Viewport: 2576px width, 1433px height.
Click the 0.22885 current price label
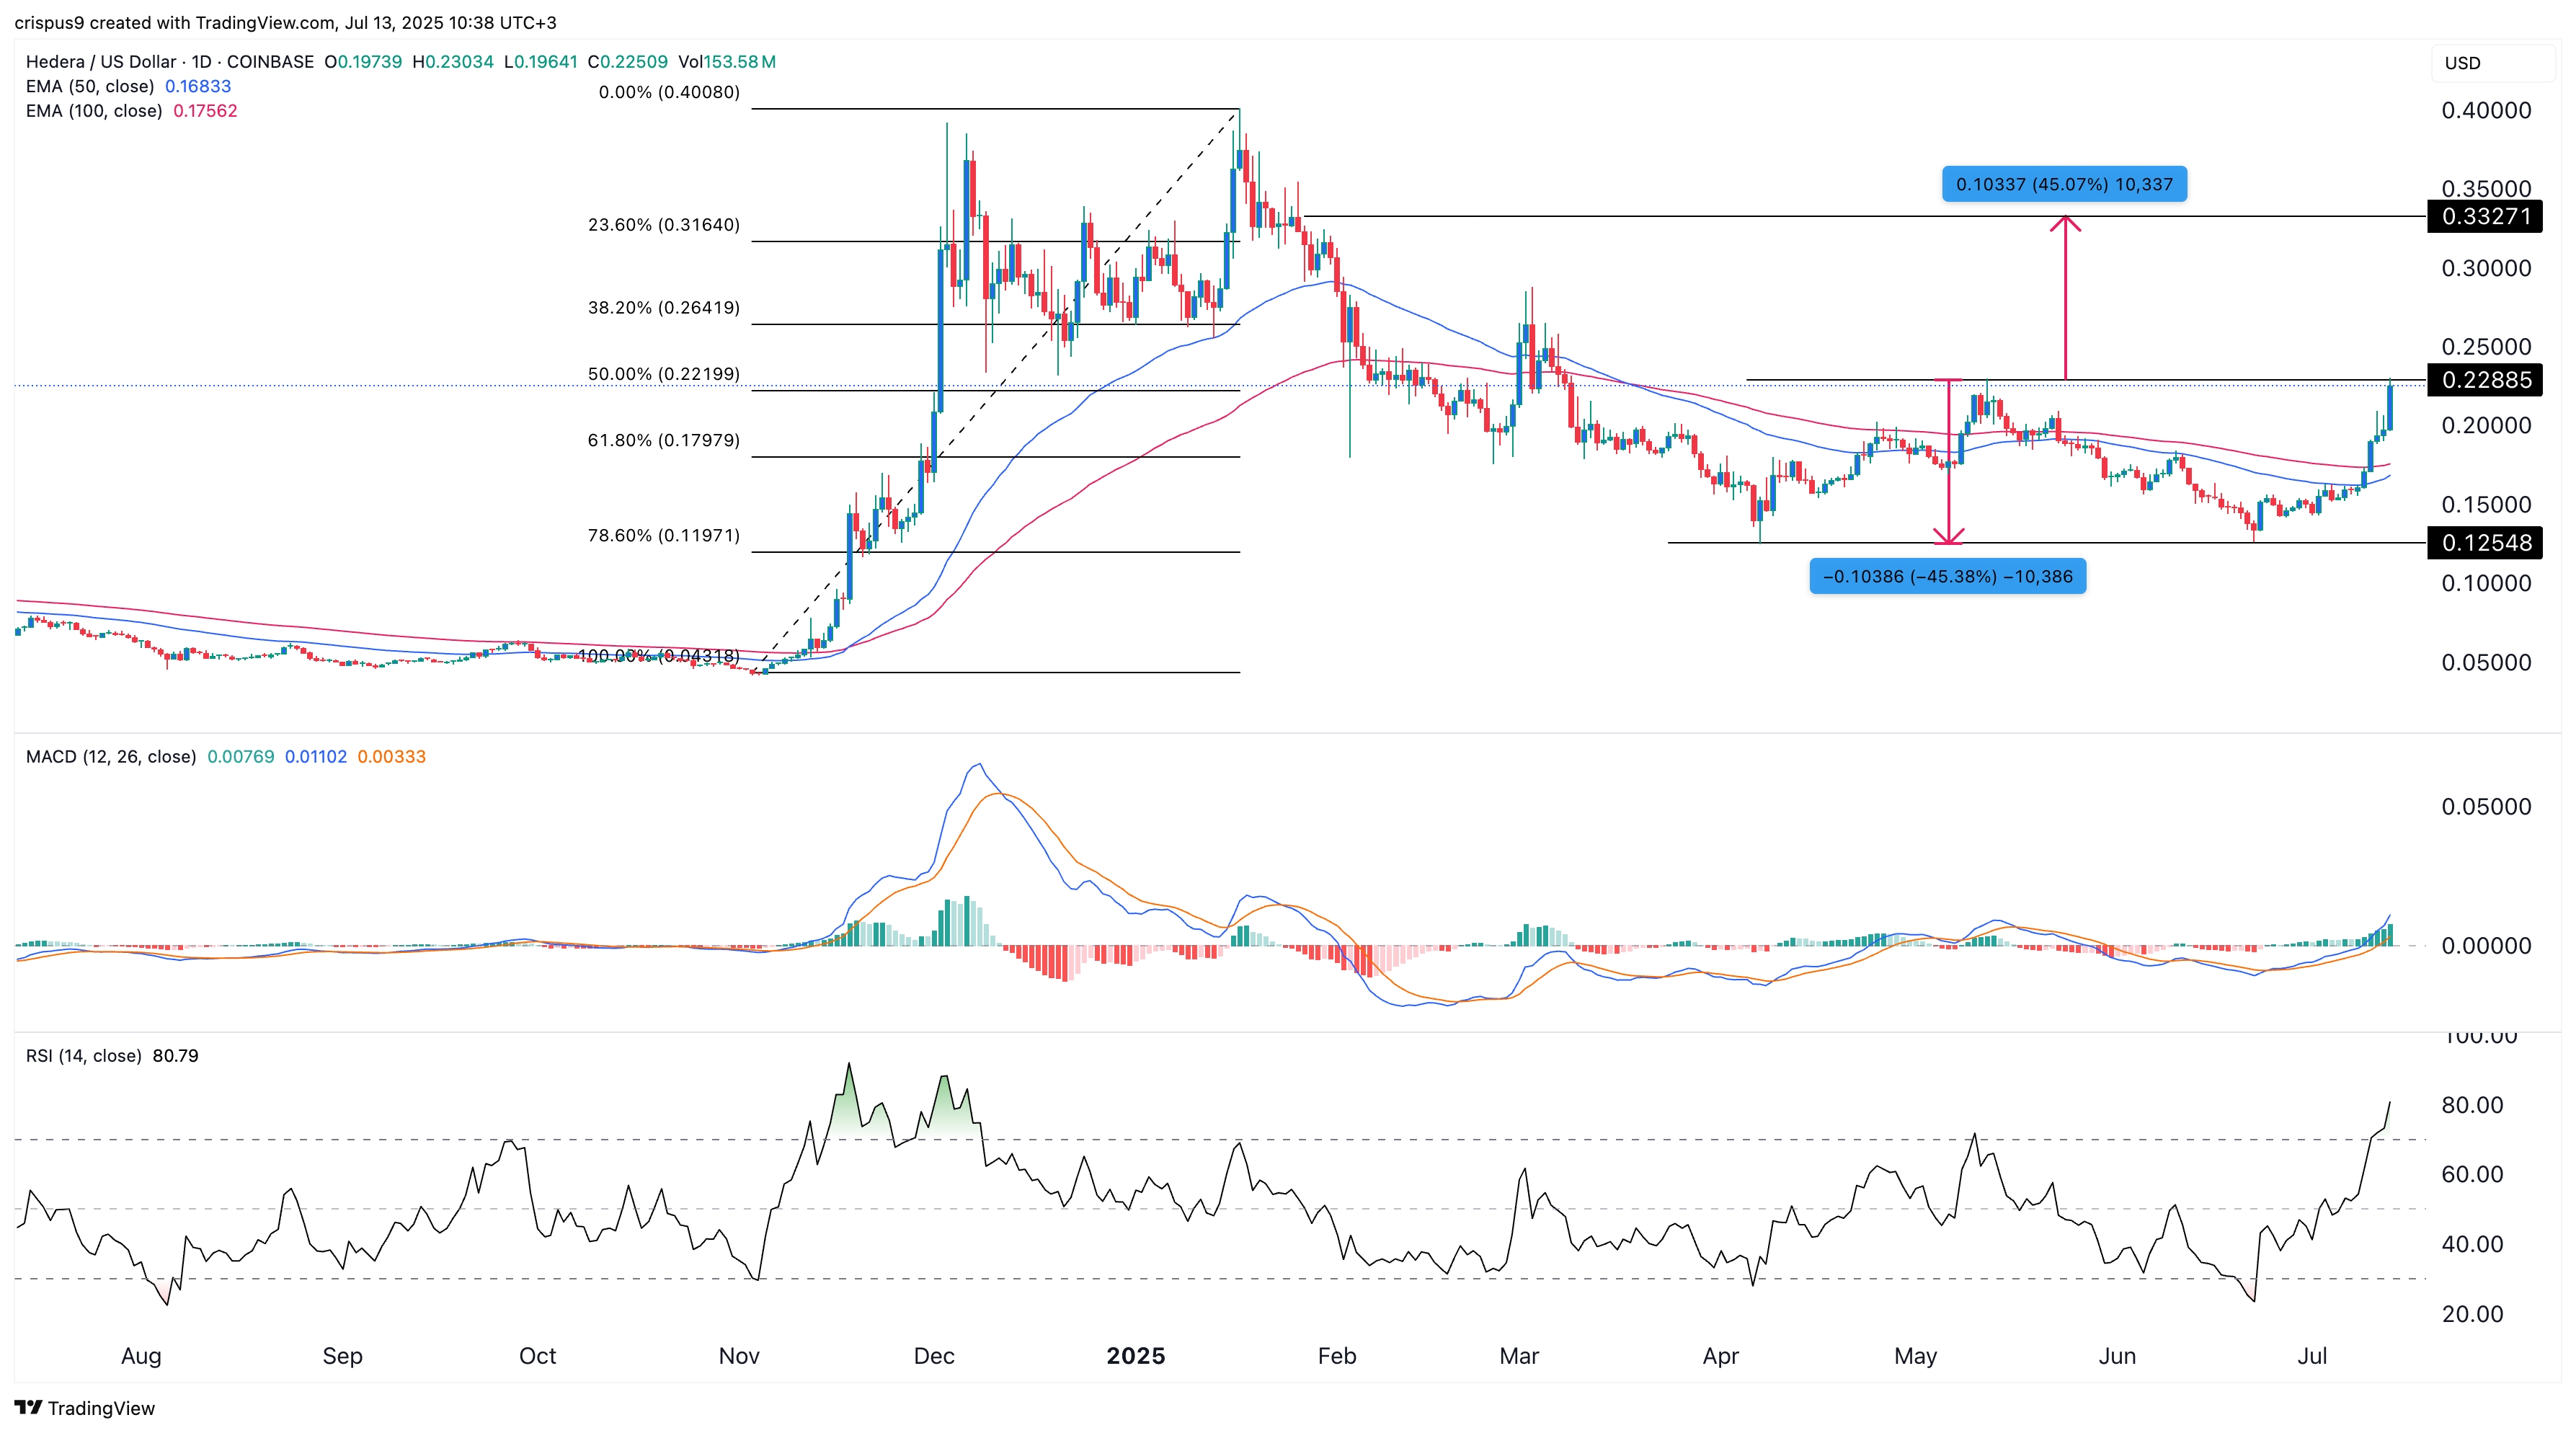coord(2485,380)
